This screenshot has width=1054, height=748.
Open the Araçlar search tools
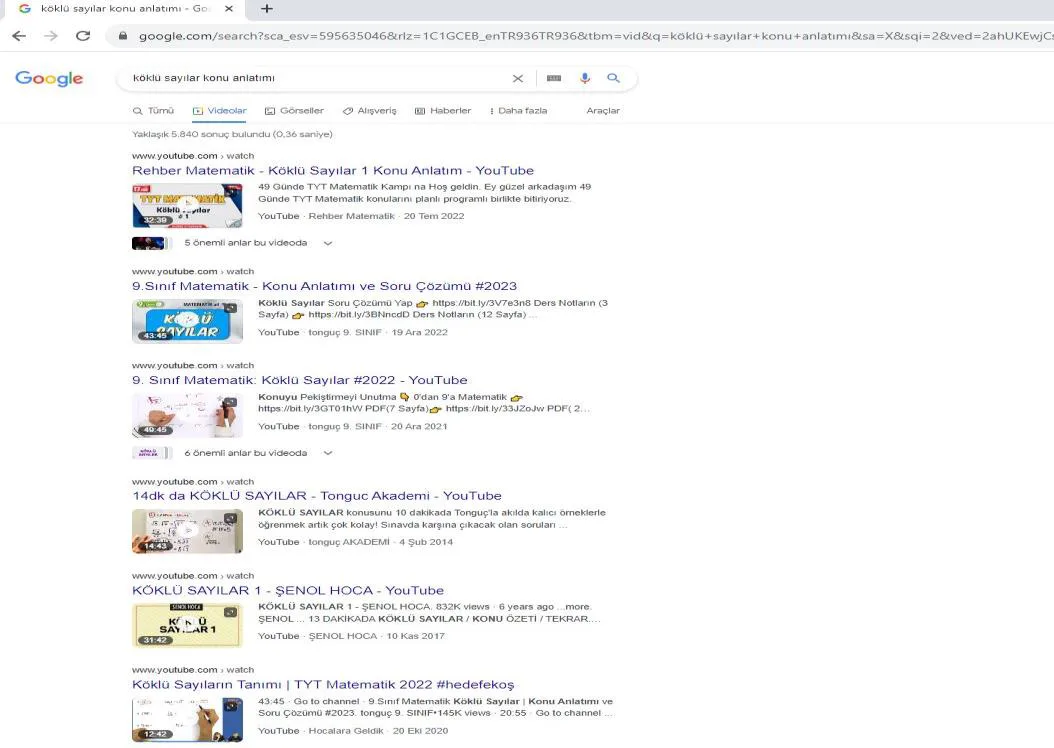coord(603,111)
